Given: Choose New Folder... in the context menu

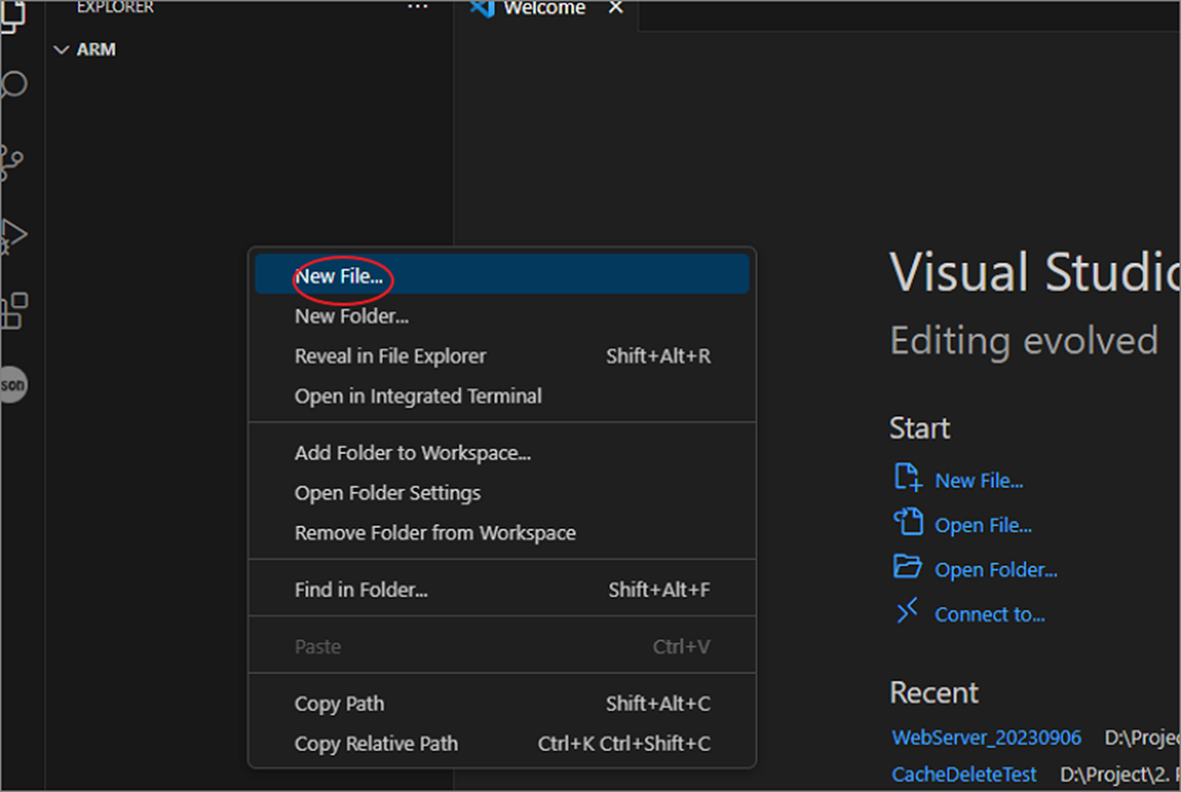Looking at the screenshot, I should [502, 316].
